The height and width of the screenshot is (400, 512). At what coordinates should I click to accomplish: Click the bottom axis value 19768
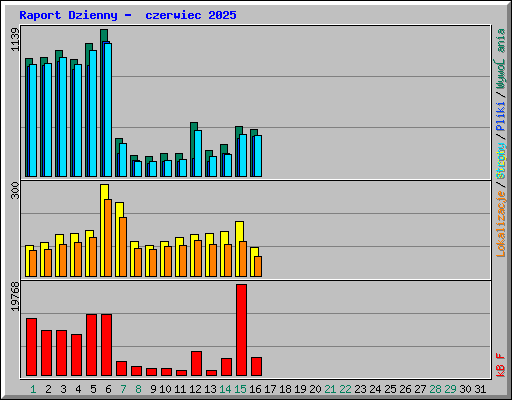point(15,297)
